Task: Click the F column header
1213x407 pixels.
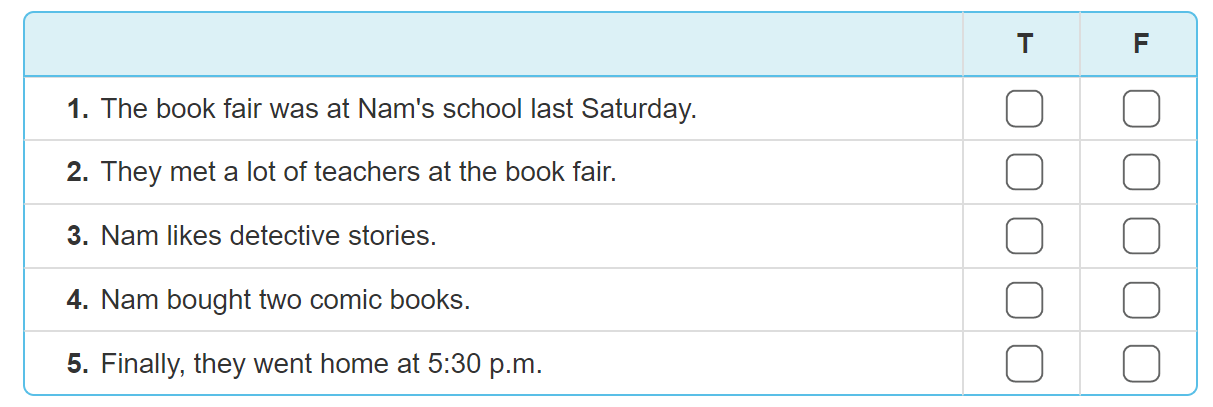Action: [x=1141, y=45]
